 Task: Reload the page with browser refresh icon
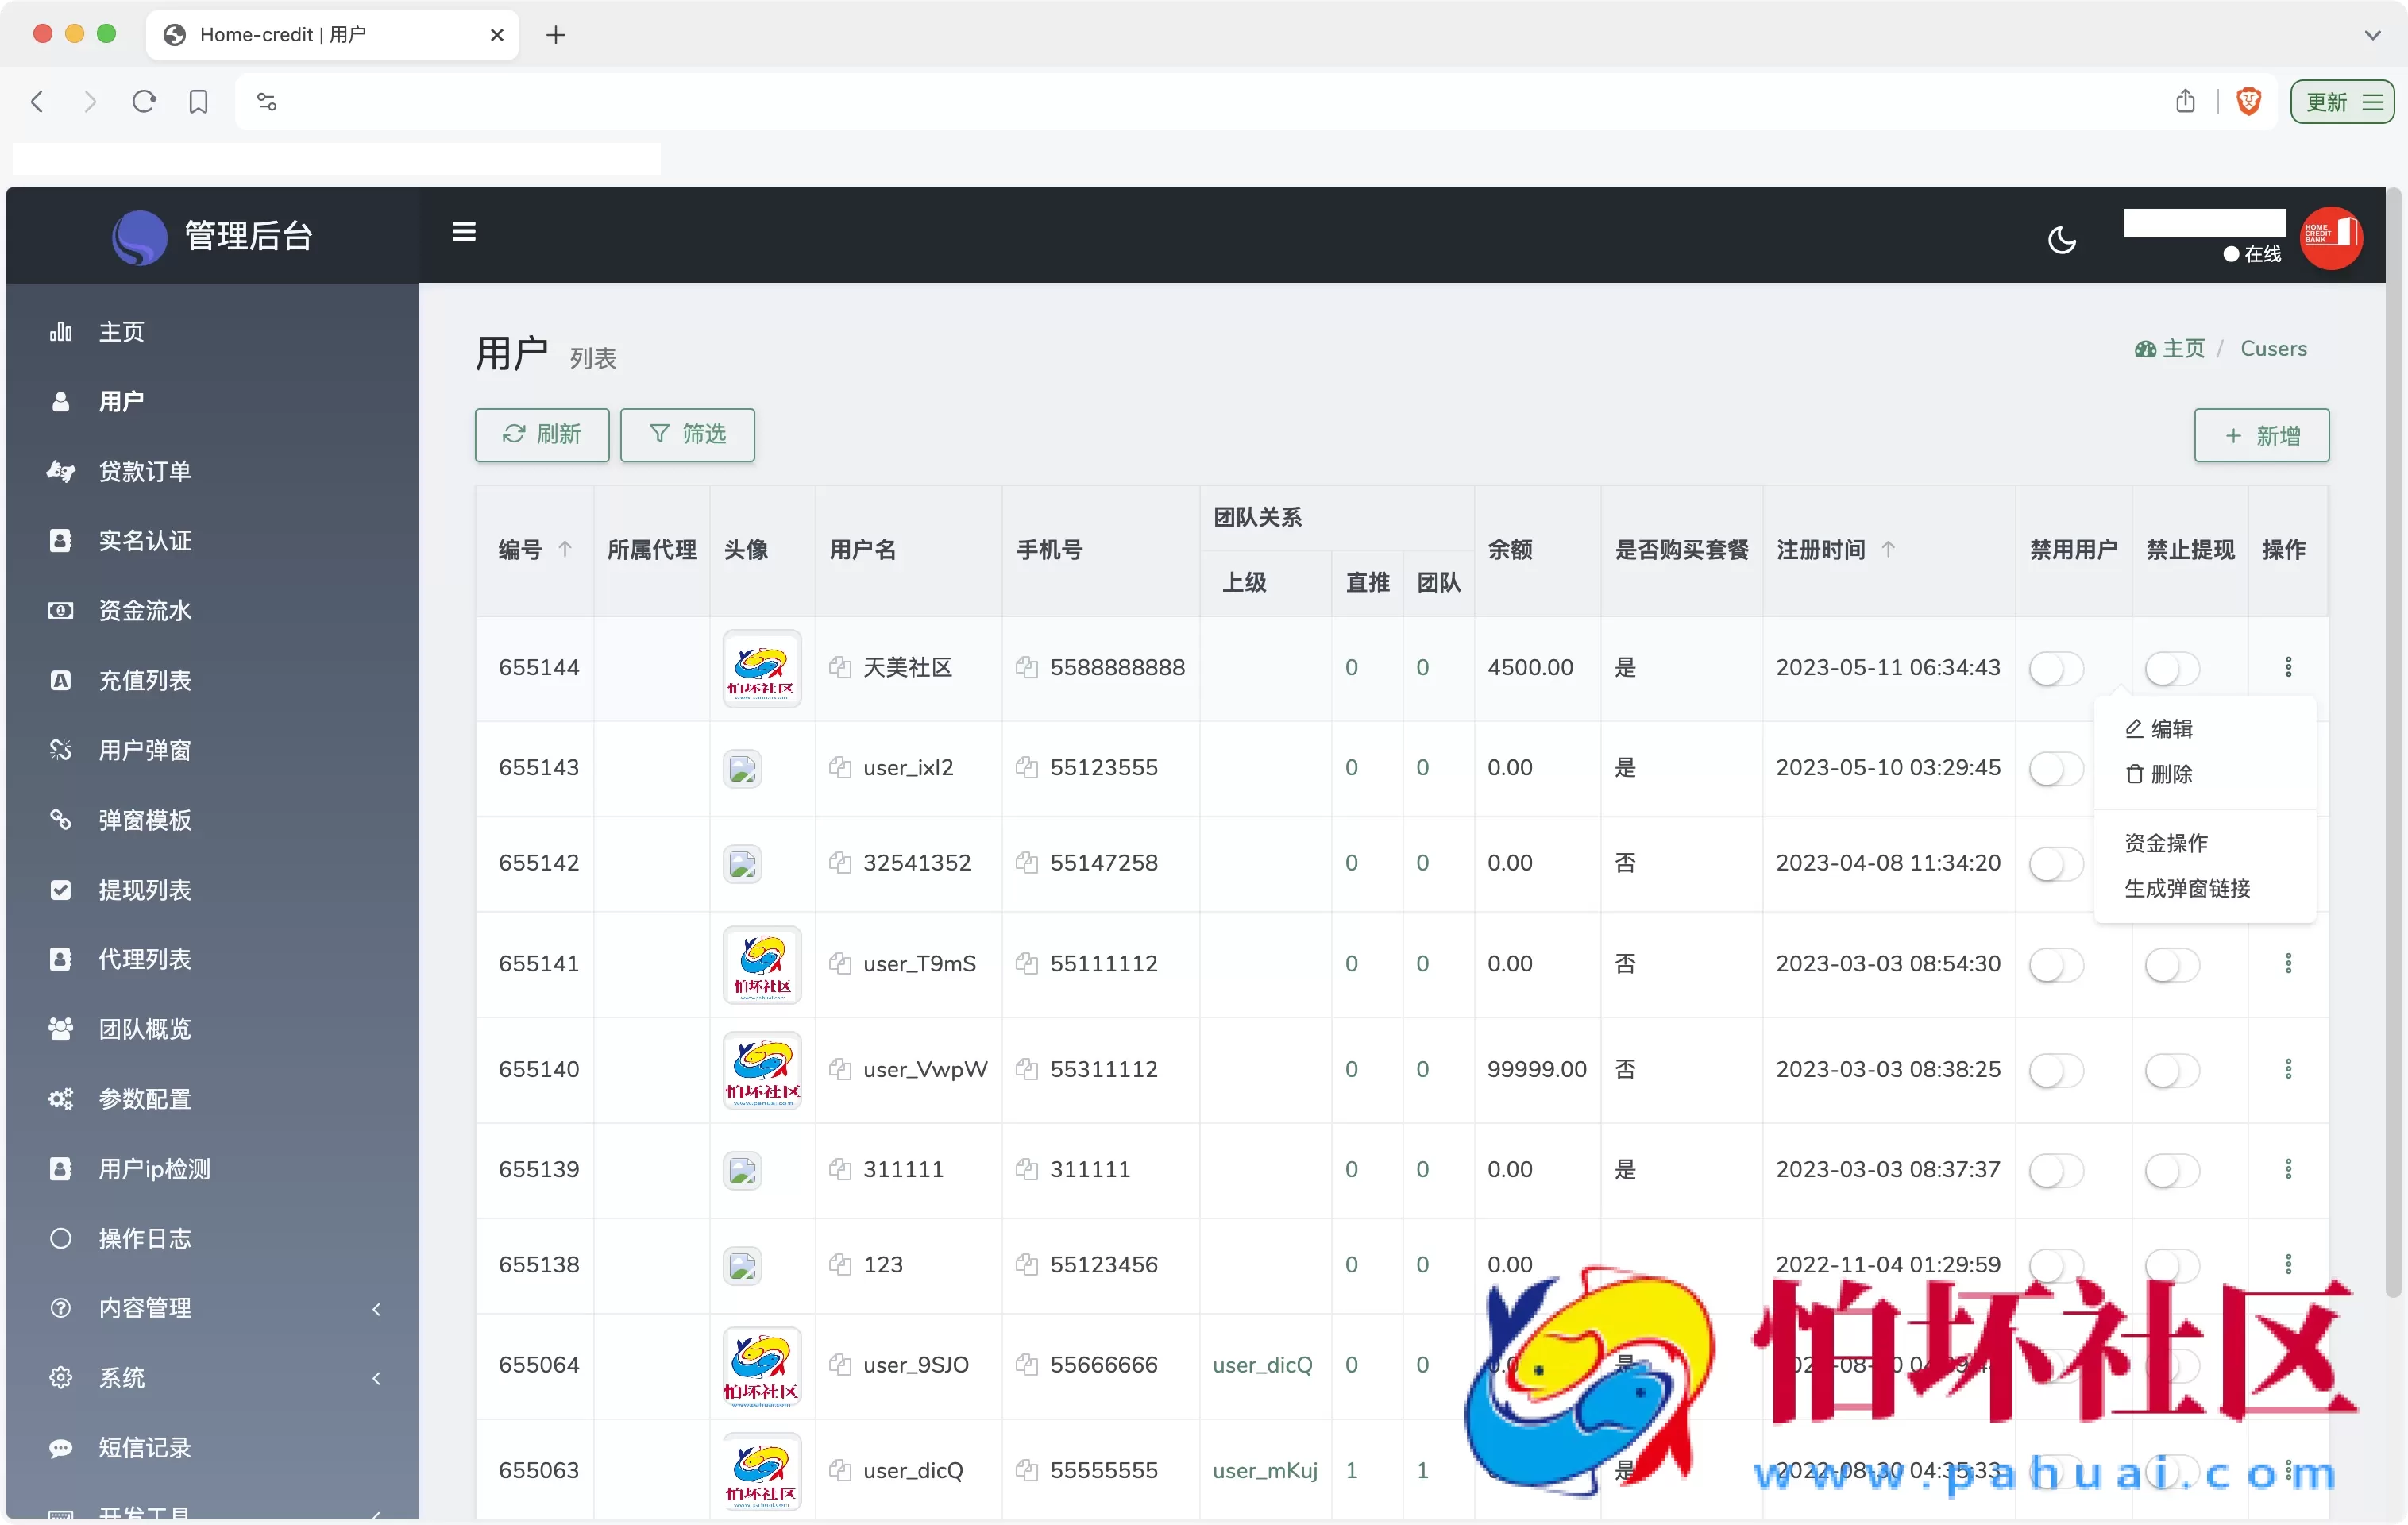tap(144, 101)
